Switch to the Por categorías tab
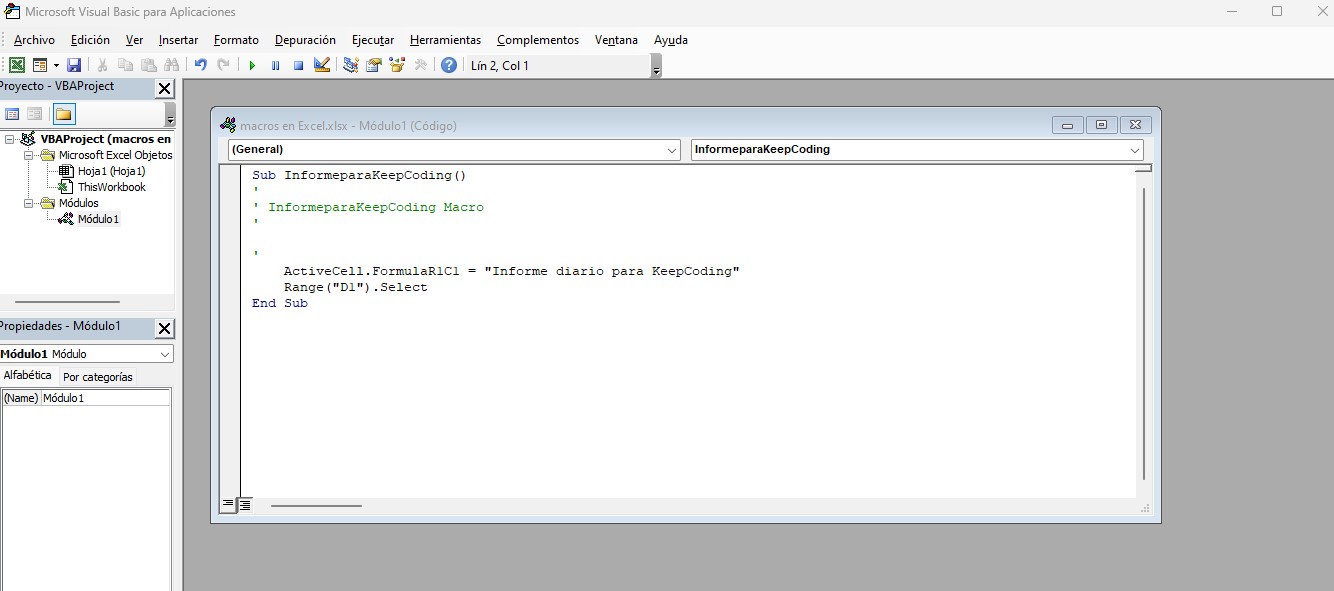The image size is (1334, 591). pyautogui.click(x=97, y=377)
